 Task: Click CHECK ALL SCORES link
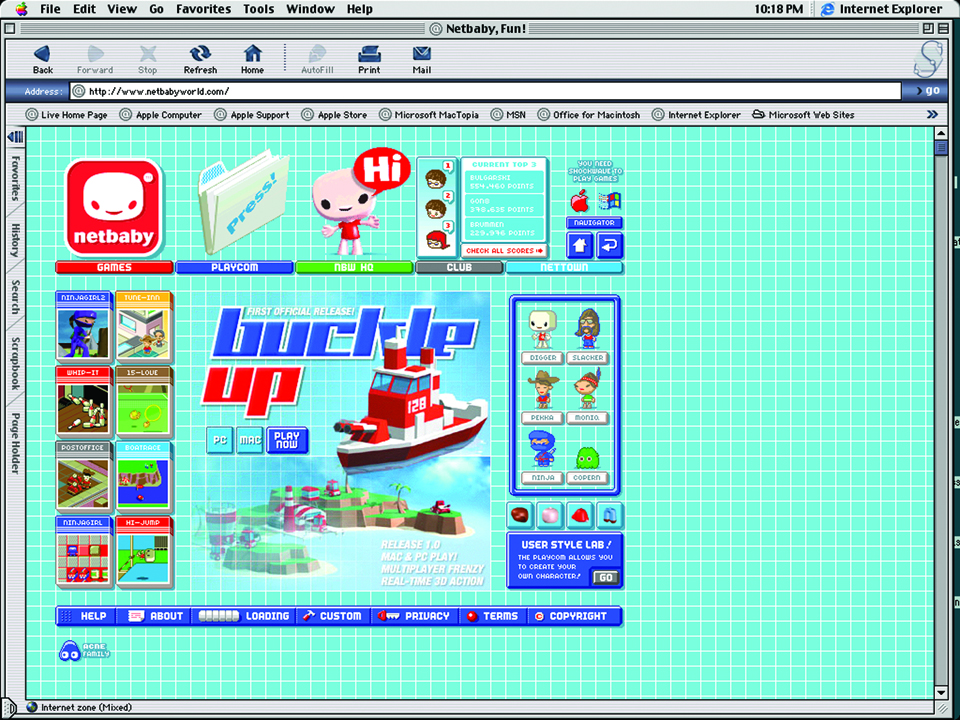pyautogui.click(x=504, y=250)
